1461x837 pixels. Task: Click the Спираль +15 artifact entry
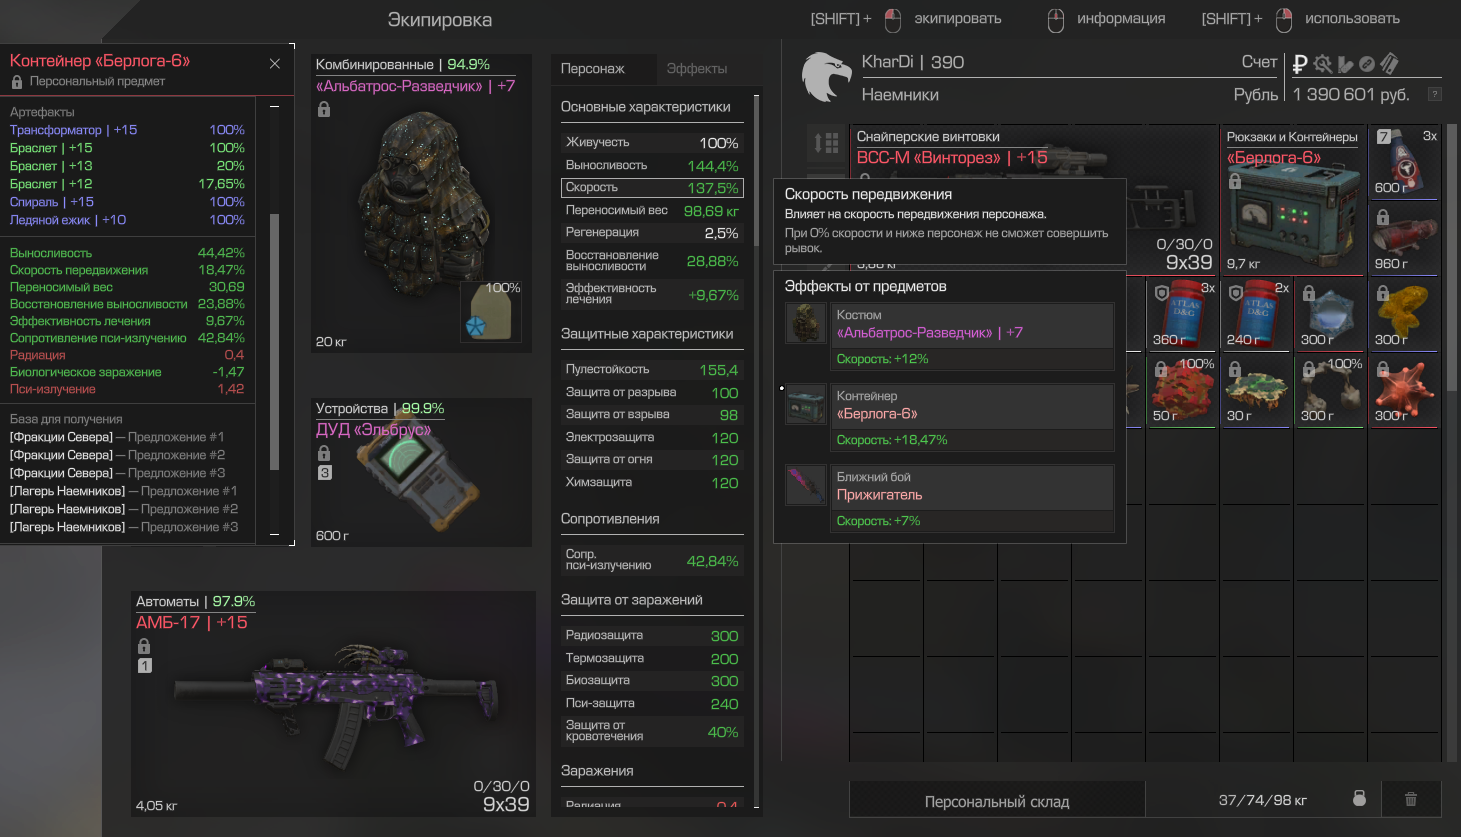click(127, 202)
